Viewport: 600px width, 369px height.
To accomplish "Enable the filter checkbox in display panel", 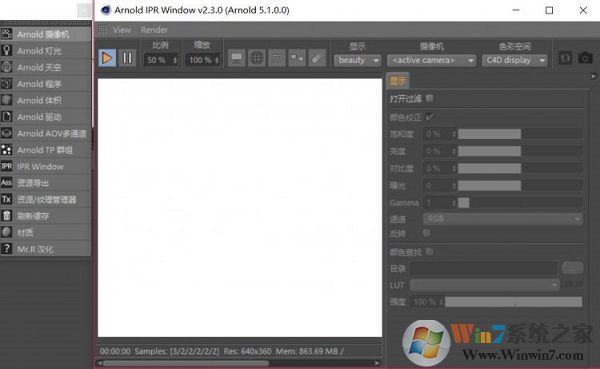I will click(429, 98).
